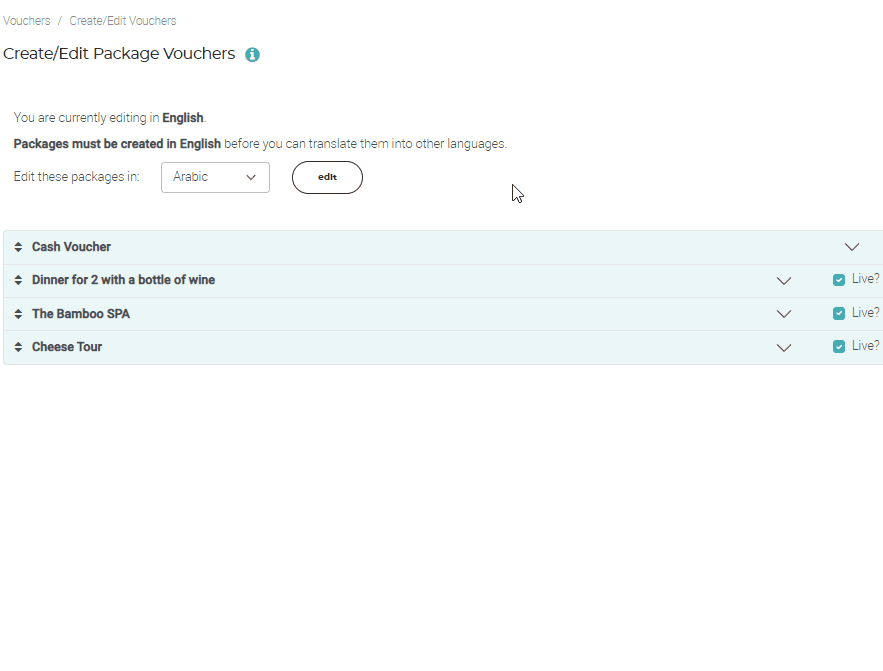Go to Vouchers breadcrumb link

27,21
